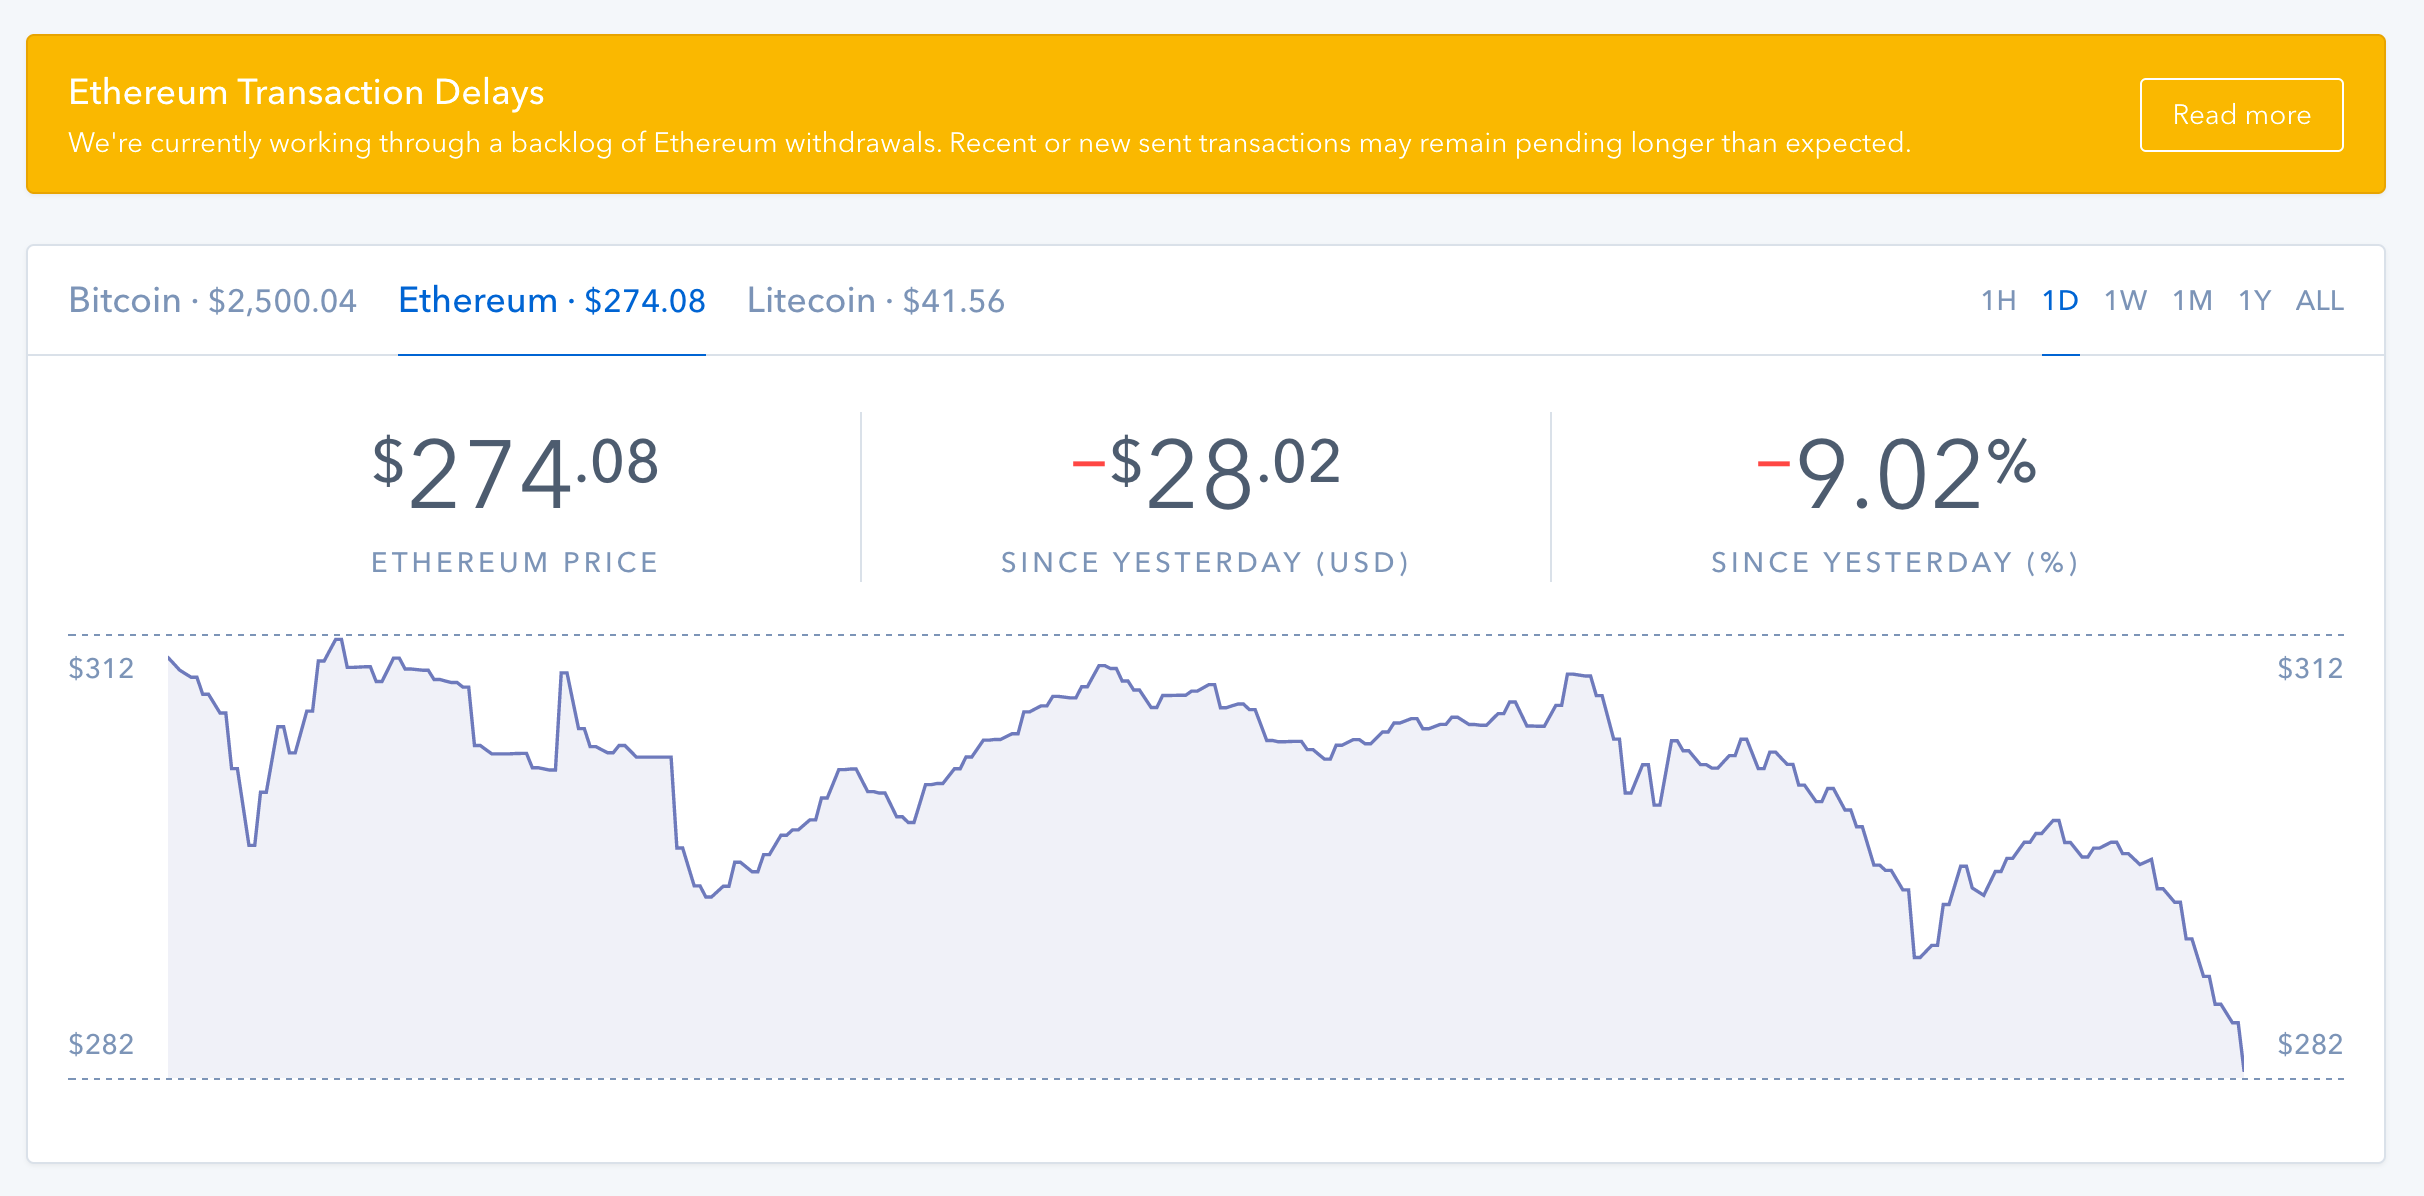Image resolution: width=2424 pixels, height=1196 pixels.
Task: Show ALL time price history
Action: (2319, 301)
